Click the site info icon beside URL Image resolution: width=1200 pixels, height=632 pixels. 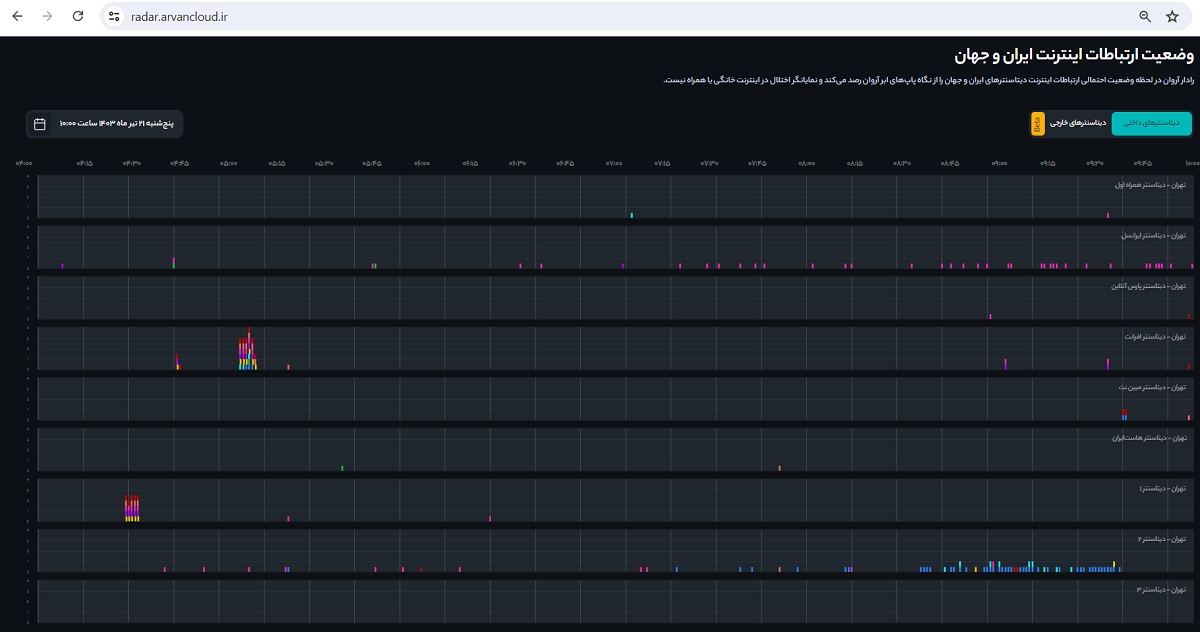click(114, 17)
